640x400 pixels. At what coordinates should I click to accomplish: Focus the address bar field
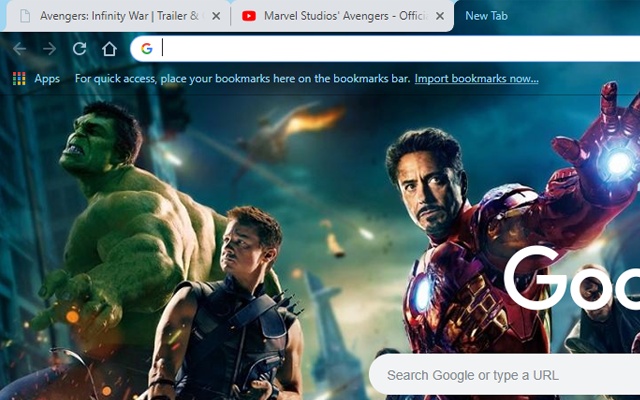(385, 49)
